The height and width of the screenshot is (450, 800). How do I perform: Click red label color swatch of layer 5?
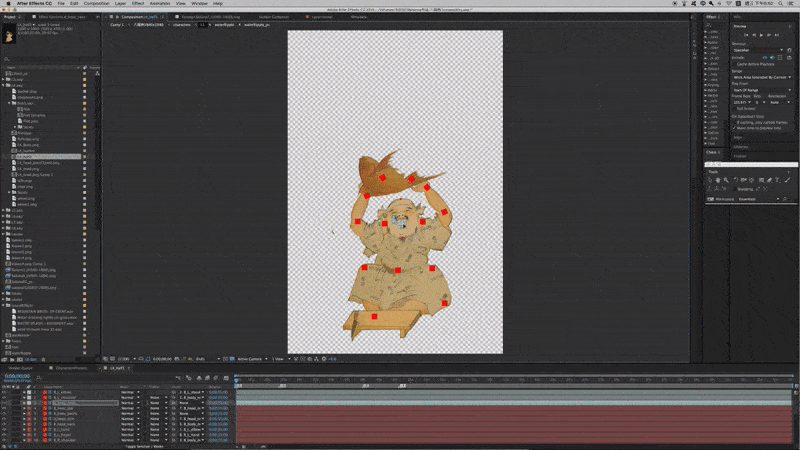tap(29, 414)
